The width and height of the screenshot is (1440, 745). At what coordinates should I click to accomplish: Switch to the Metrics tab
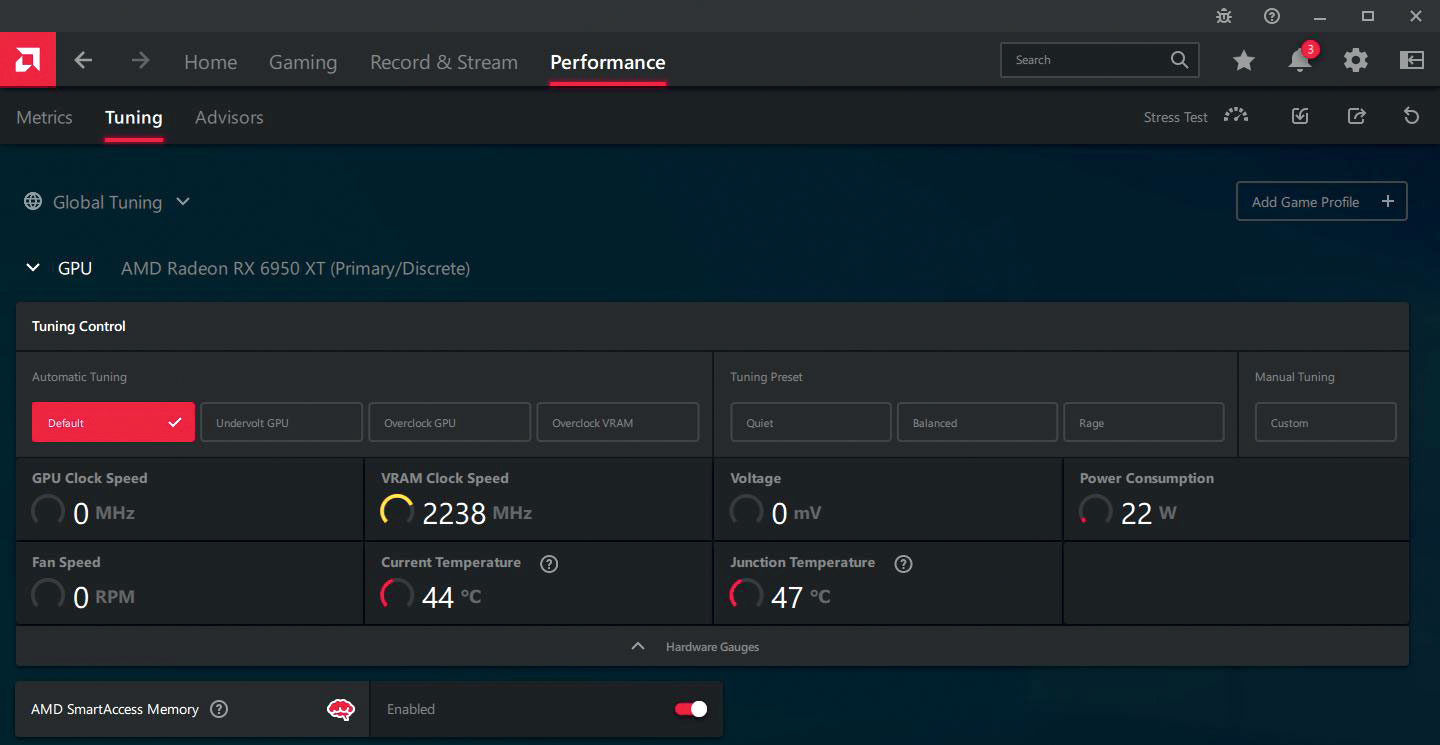pyautogui.click(x=45, y=117)
